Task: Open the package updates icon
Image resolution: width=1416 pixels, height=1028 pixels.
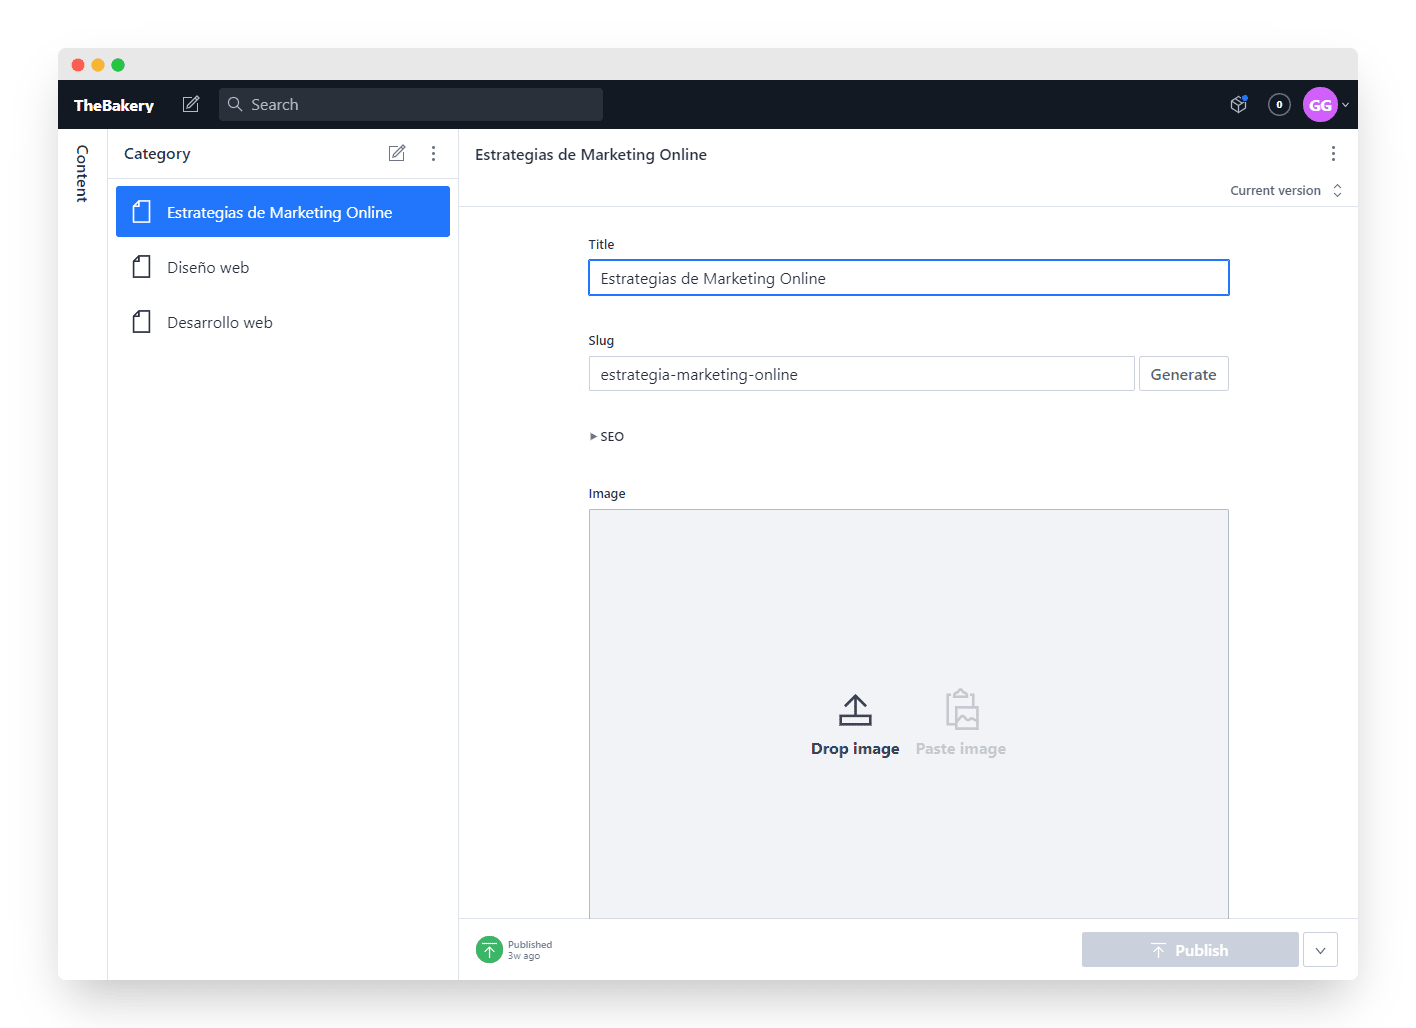Action: tap(1239, 104)
